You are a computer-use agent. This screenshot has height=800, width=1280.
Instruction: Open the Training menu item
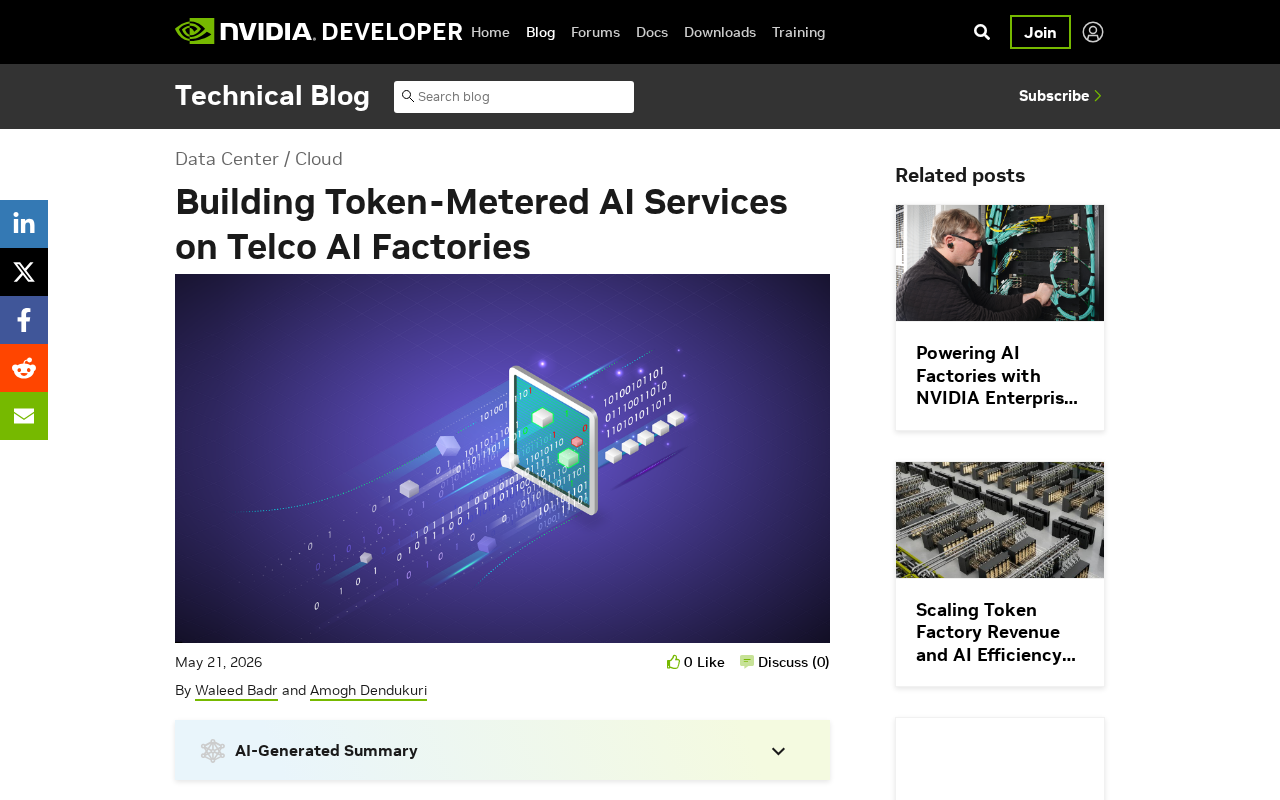point(799,32)
